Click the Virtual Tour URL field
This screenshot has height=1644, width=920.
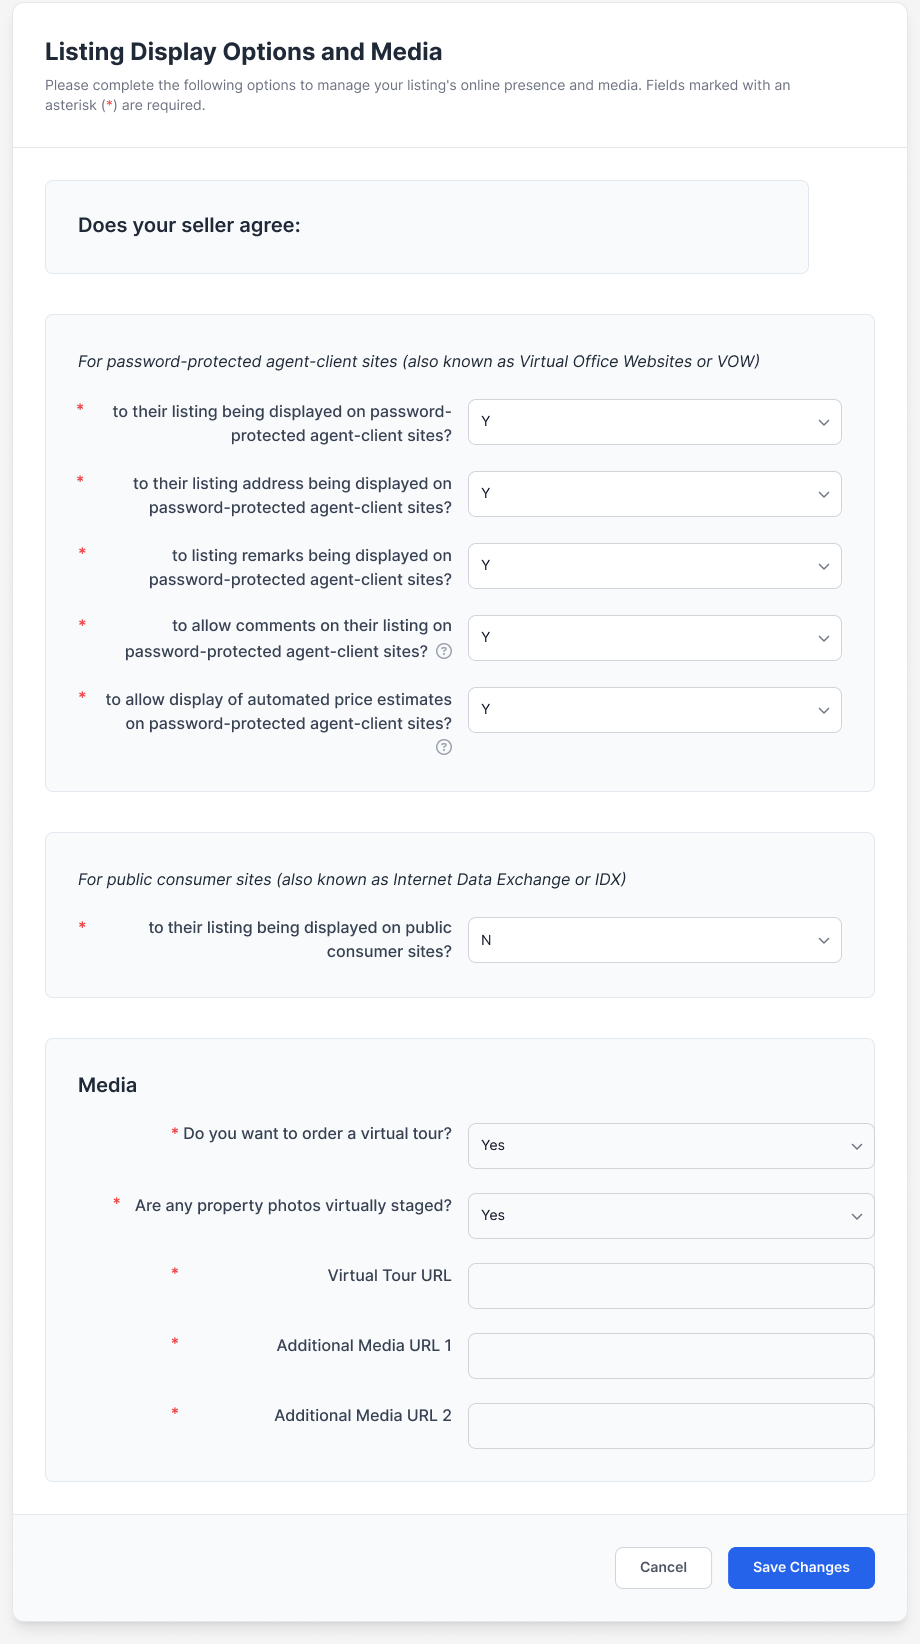[x=670, y=1286]
